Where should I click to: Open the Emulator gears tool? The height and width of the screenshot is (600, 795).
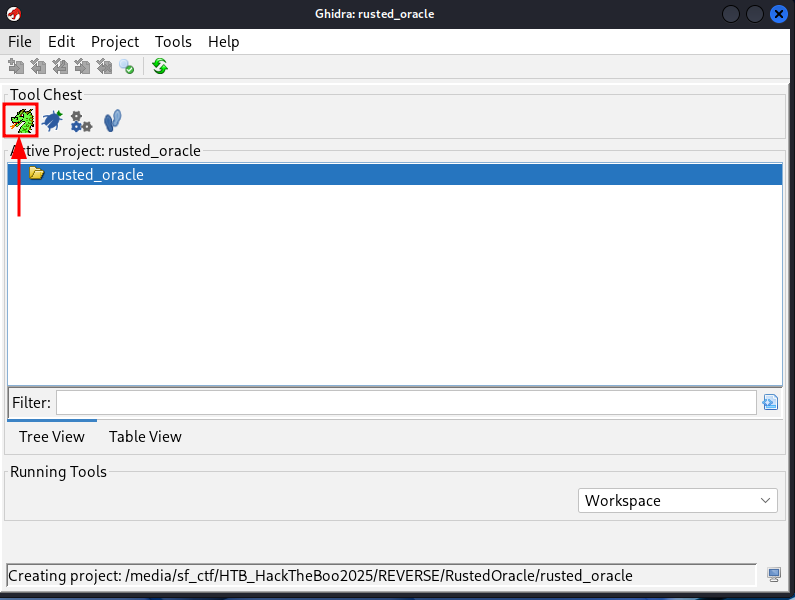point(81,122)
